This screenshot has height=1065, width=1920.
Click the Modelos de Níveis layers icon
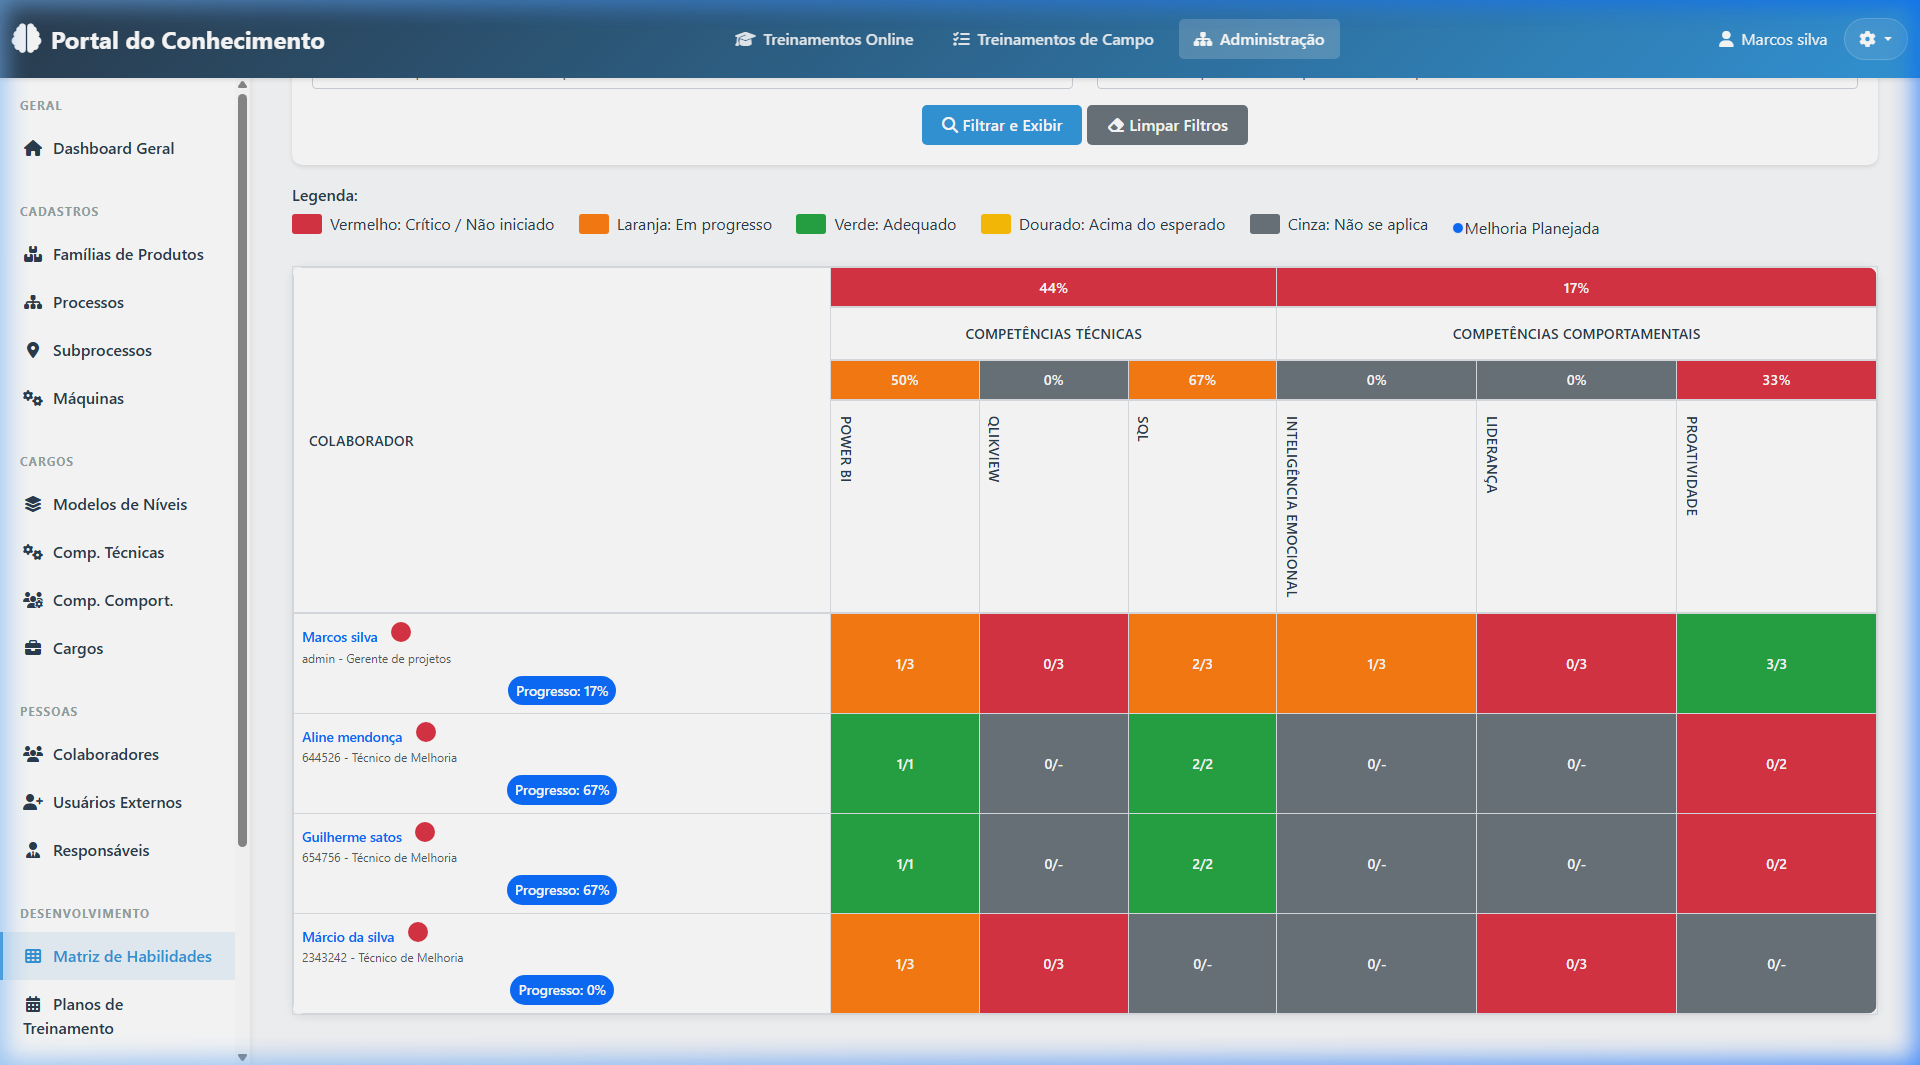point(33,504)
